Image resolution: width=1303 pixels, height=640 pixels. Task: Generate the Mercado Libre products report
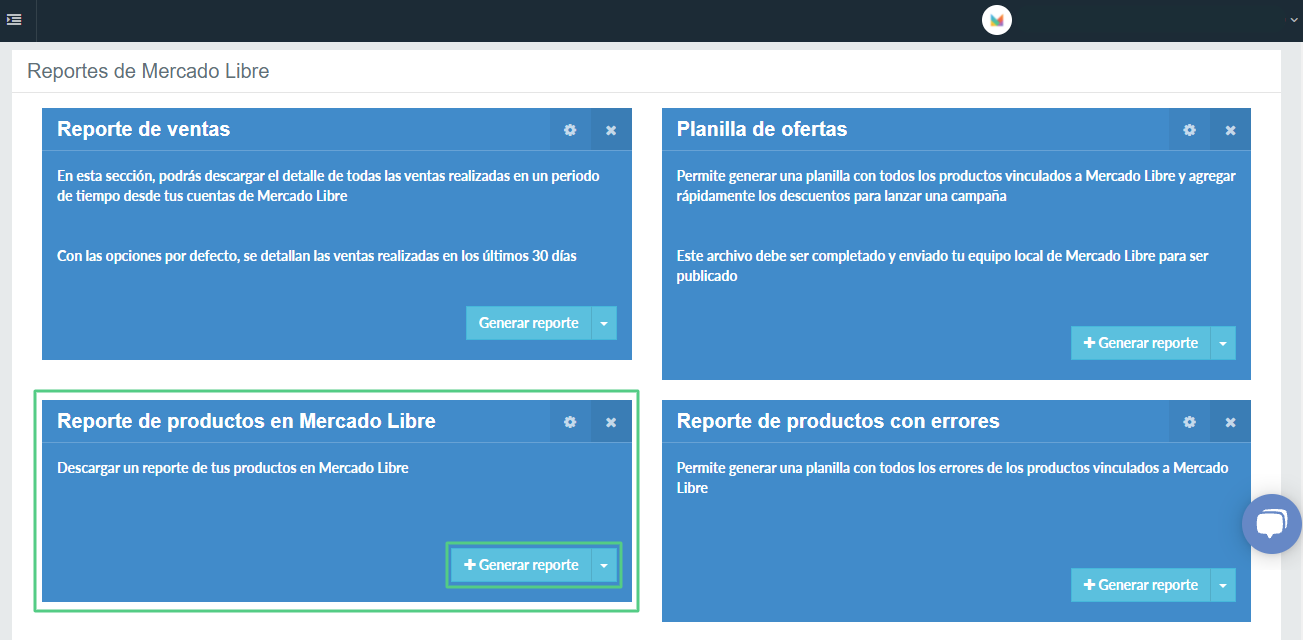521,565
